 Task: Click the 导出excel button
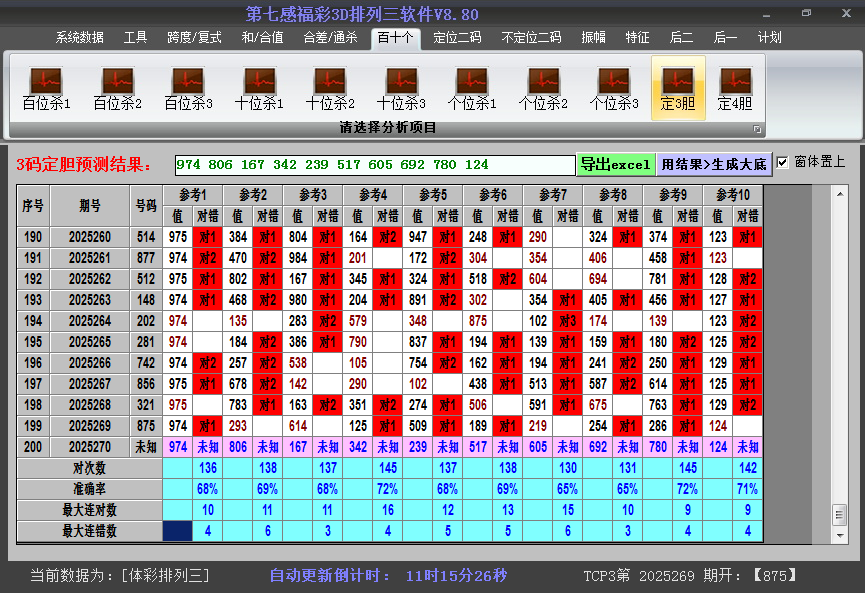click(x=615, y=164)
